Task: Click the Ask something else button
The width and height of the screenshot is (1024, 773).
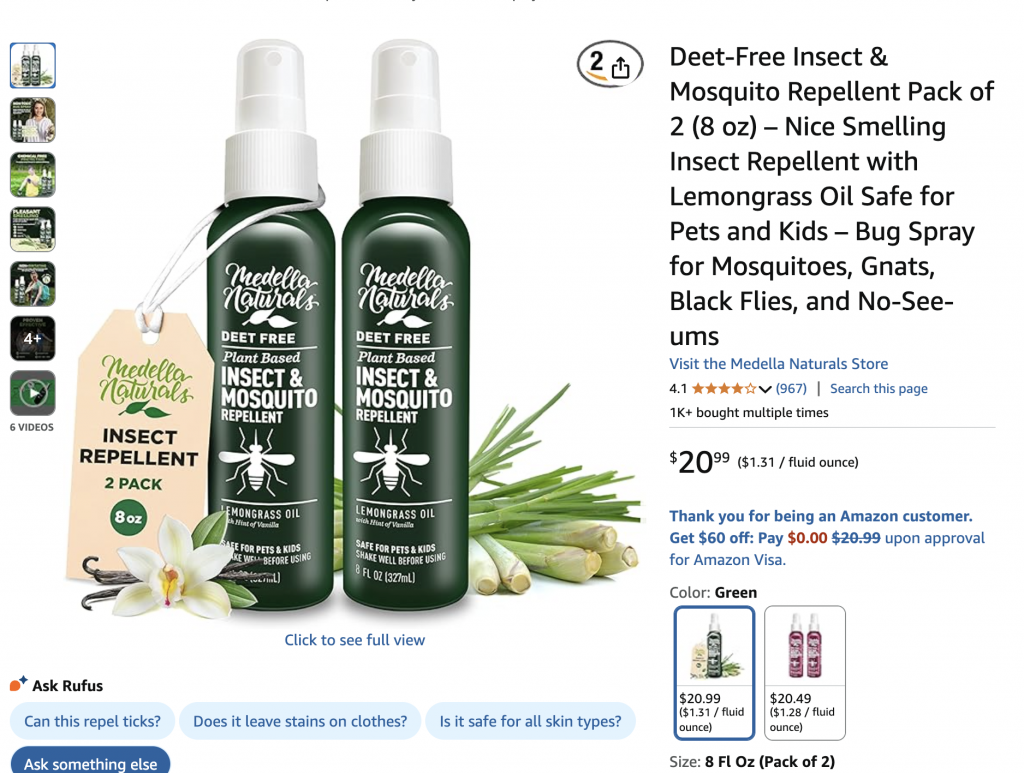Action: point(91,763)
